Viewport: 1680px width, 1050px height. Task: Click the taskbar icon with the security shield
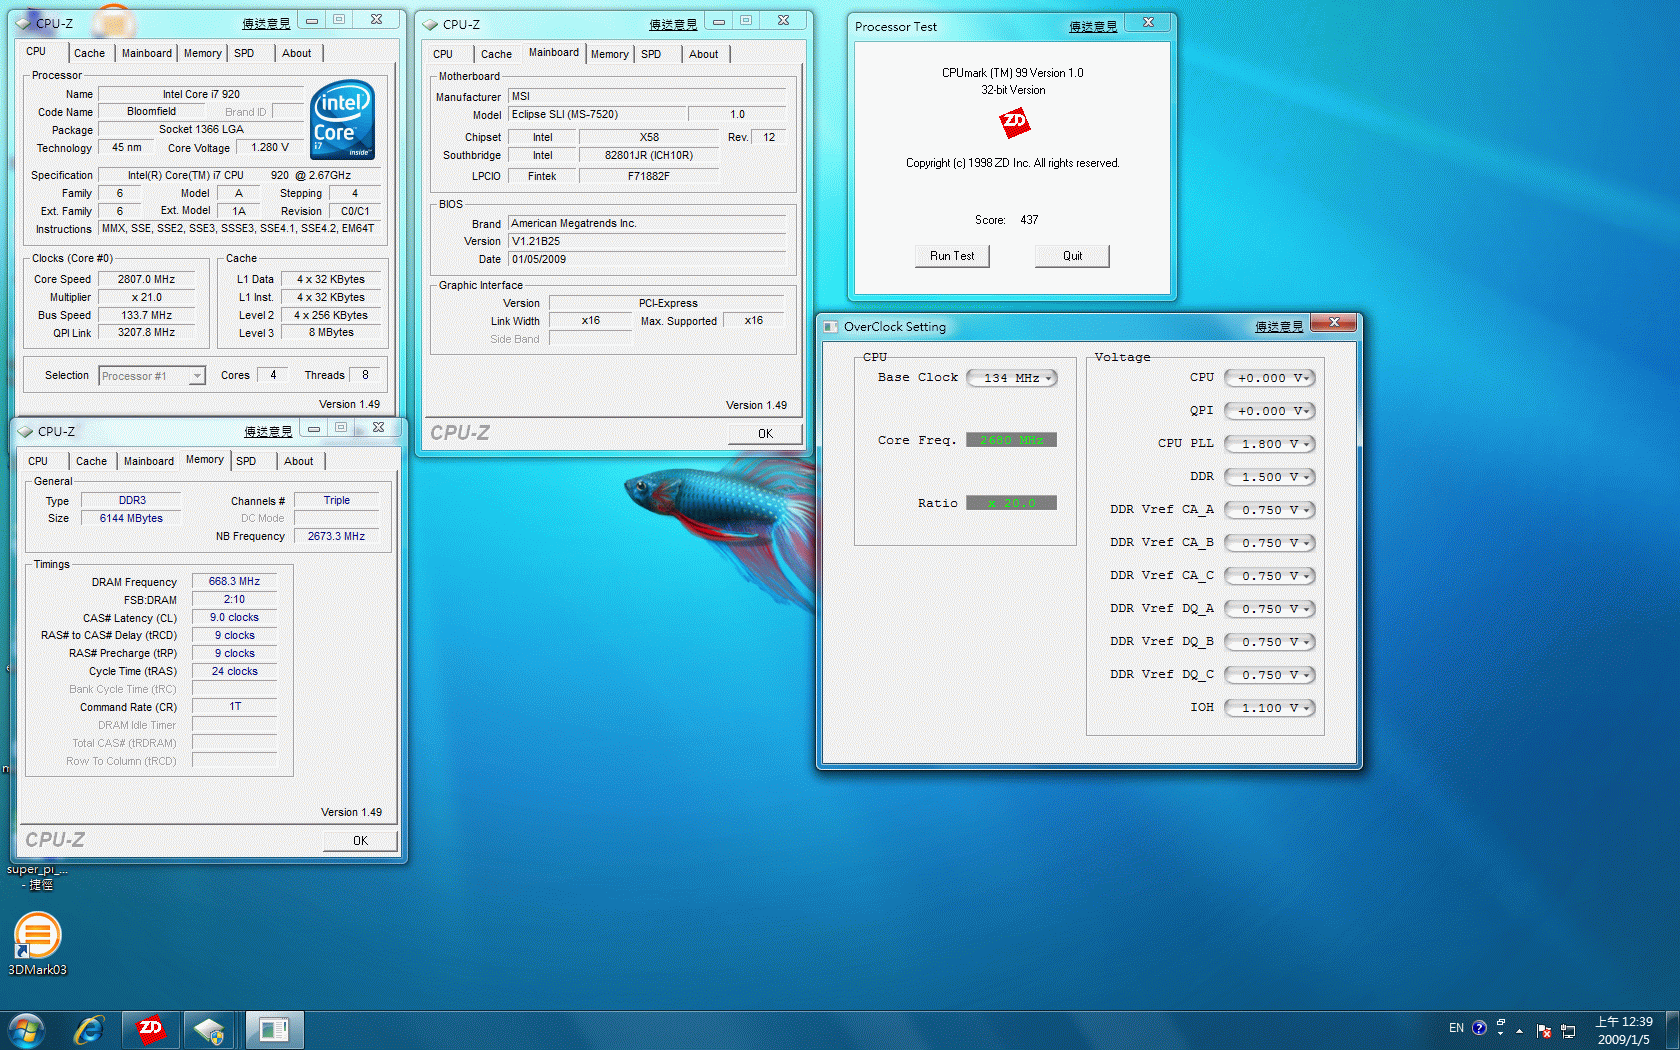click(210, 1029)
